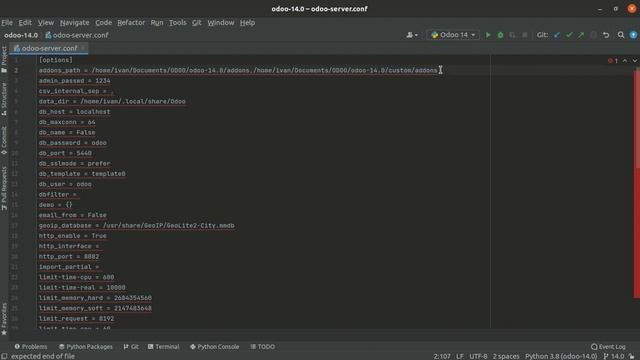The height and width of the screenshot is (360, 640).
Task: Click the limit_request = 8192 line
Action: (77, 318)
